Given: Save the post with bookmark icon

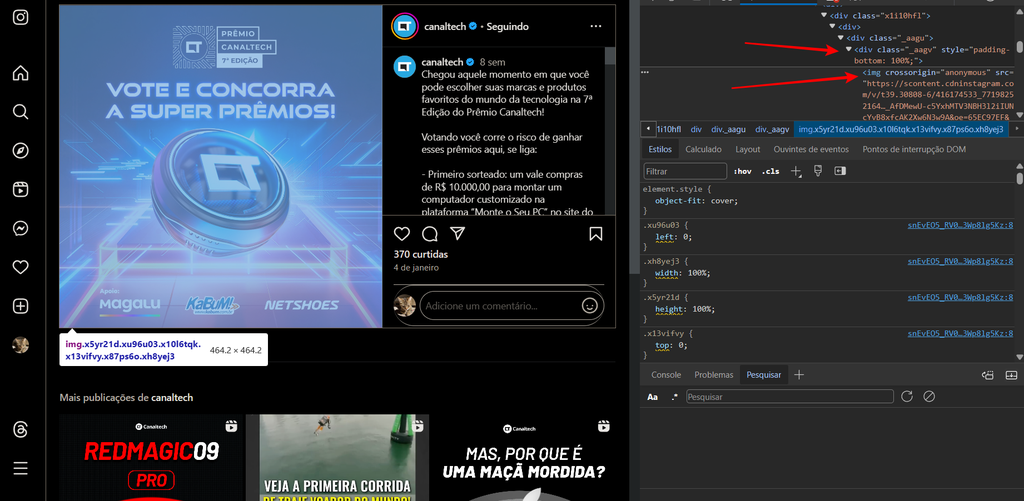Looking at the screenshot, I should tap(595, 234).
